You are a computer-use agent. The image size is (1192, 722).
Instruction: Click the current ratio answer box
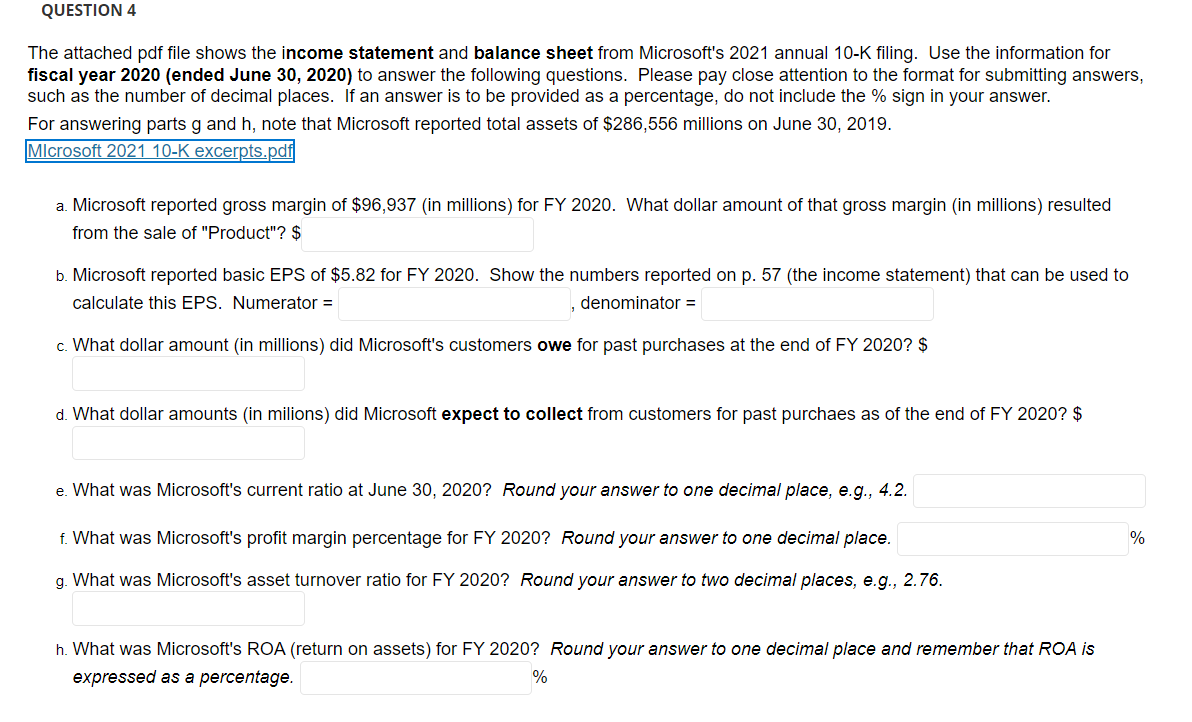[1028, 490]
